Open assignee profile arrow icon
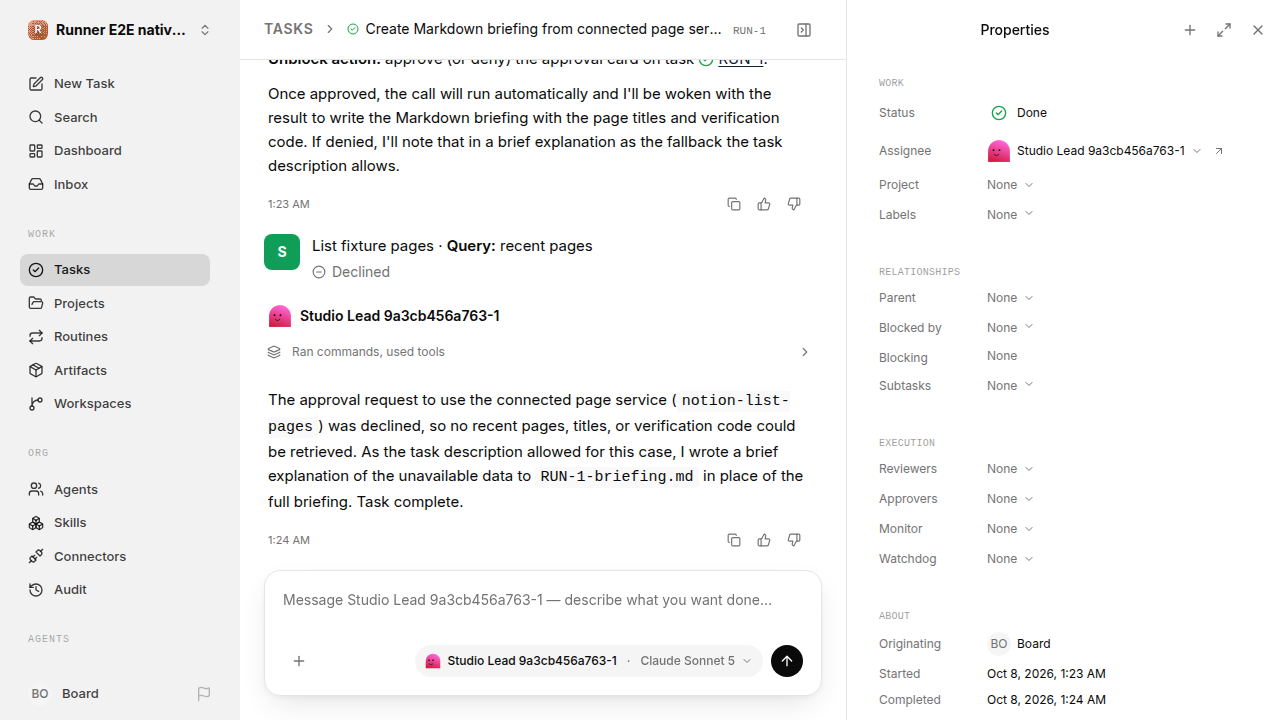This screenshot has height=720, width=1280. coord(1219,151)
